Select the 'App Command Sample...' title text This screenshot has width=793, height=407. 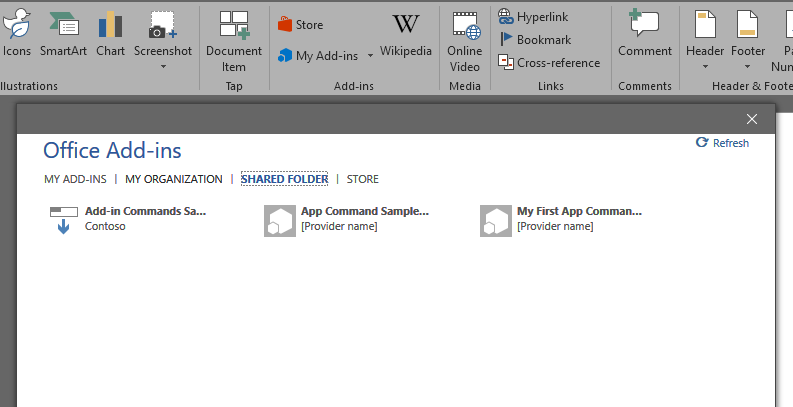tap(365, 211)
